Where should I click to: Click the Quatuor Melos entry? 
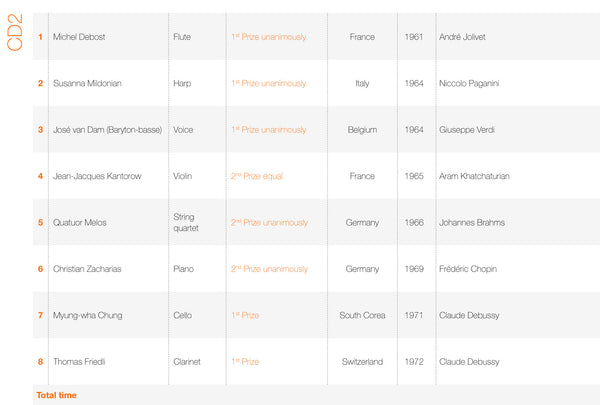coord(78,222)
